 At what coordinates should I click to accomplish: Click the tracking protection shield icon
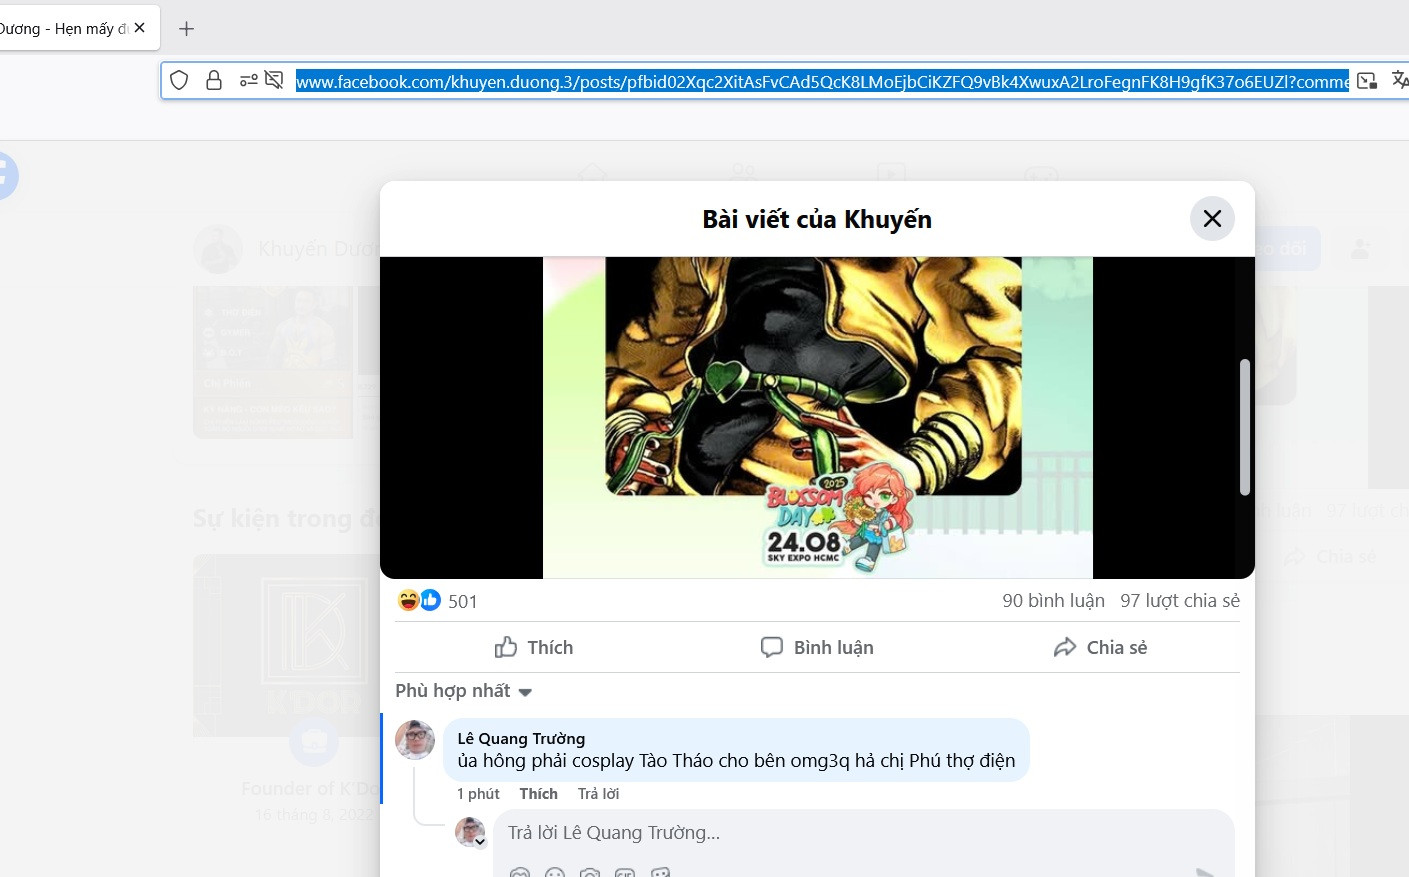click(179, 80)
